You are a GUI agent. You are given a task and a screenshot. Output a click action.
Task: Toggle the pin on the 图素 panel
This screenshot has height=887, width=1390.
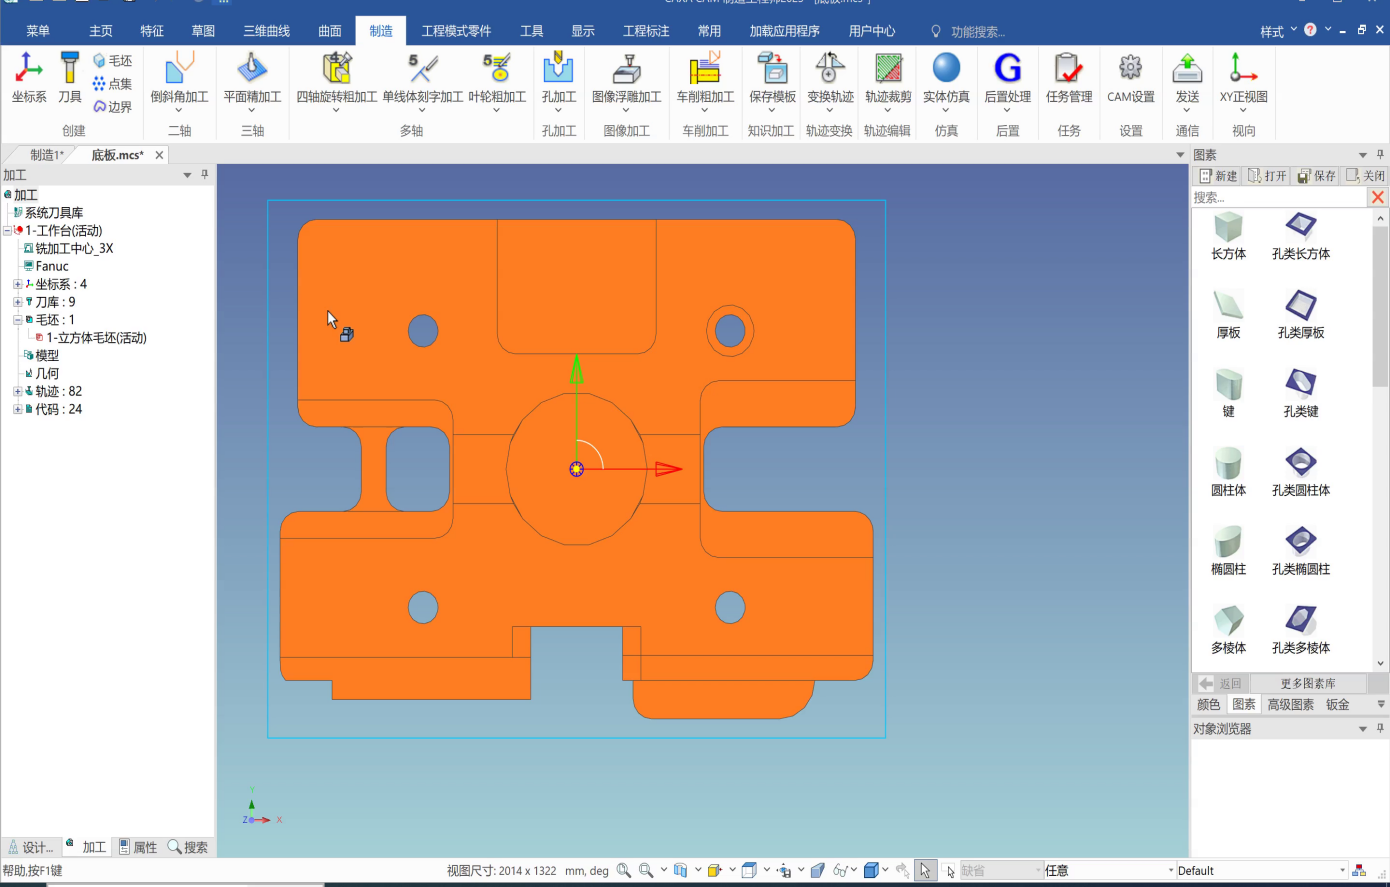tap(1380, 155)
